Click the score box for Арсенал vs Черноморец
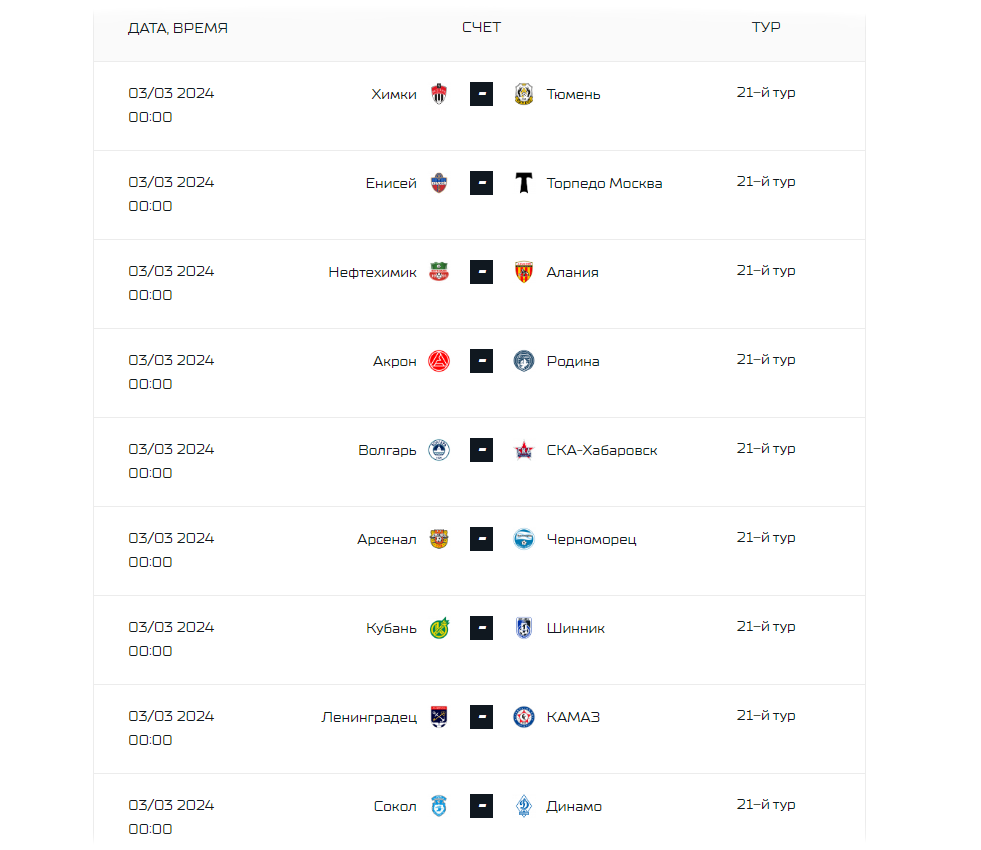 coord(481,539)
